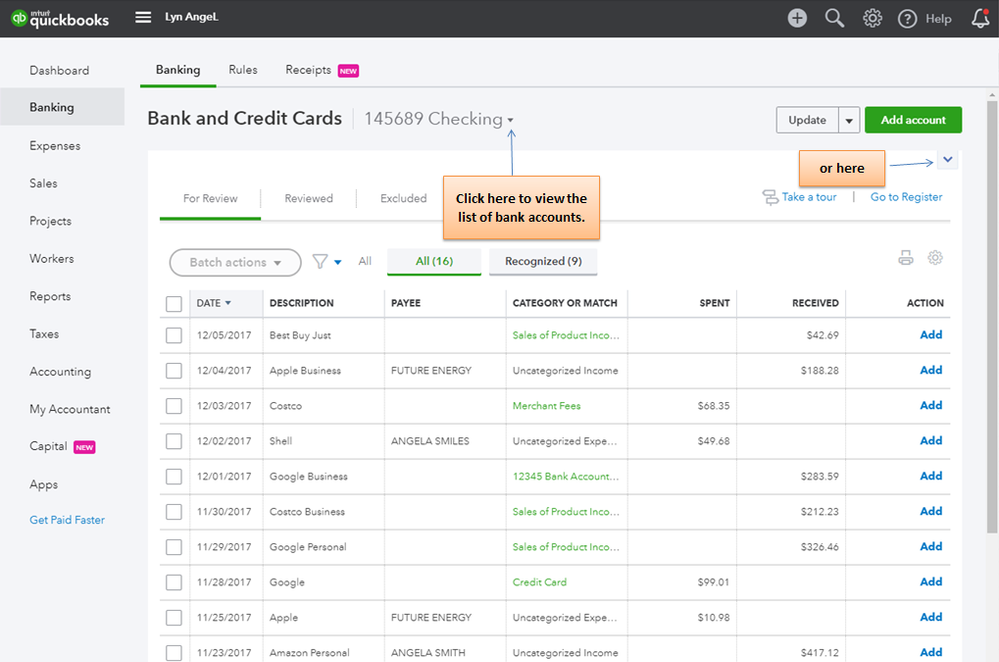Click the print icon above the table
This screenshot has width=999, height=662.
click(x=905, y=257)
